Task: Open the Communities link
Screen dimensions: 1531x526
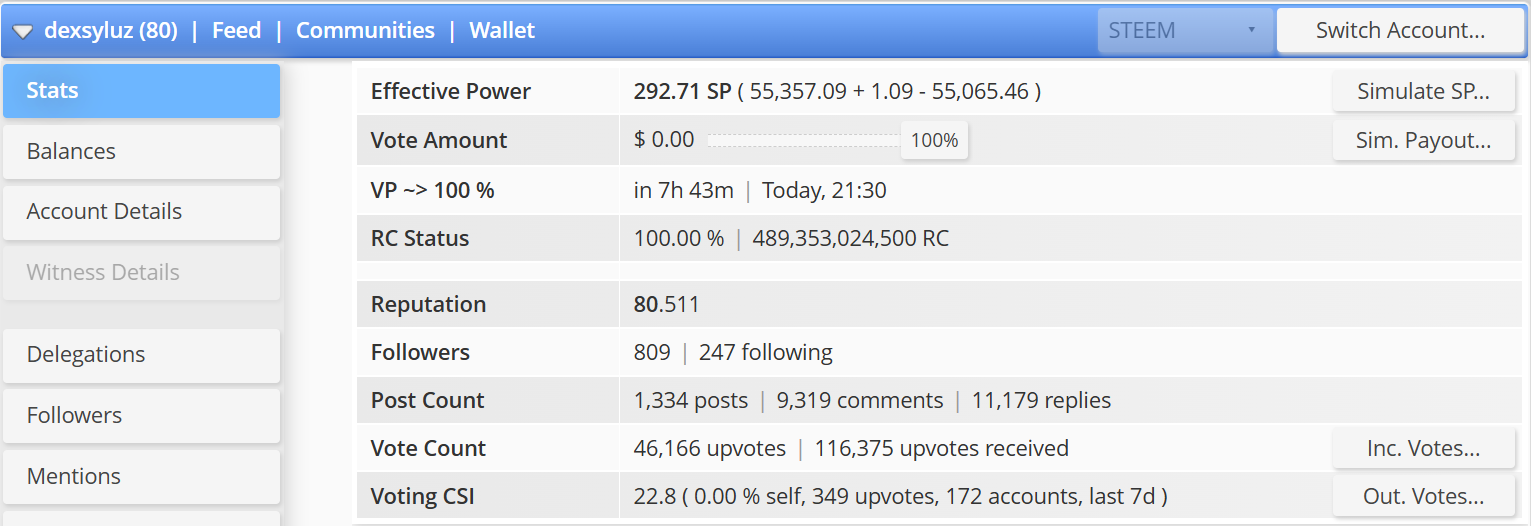Action: [365, 30]
